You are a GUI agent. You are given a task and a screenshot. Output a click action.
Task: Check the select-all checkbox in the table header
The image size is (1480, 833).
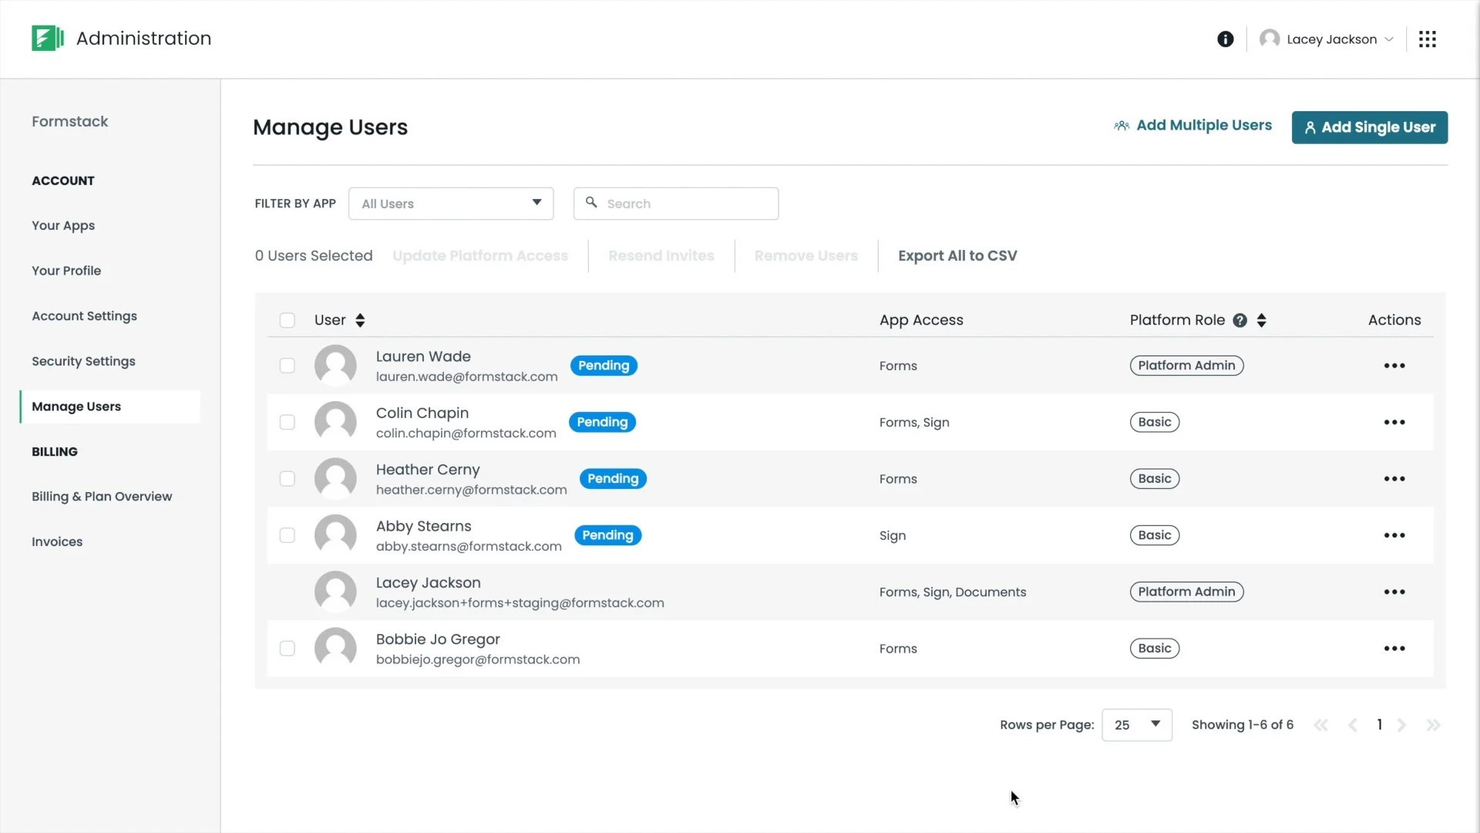pyautogui.click(x=287, y=320)
